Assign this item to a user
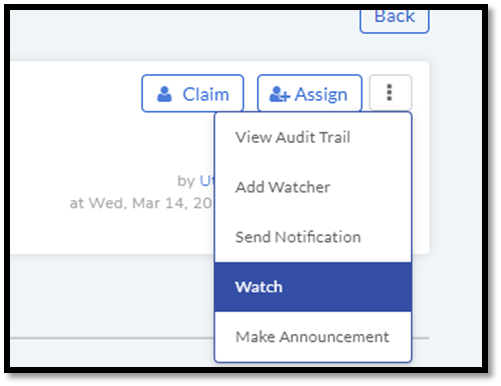 [x=310, y=93]
